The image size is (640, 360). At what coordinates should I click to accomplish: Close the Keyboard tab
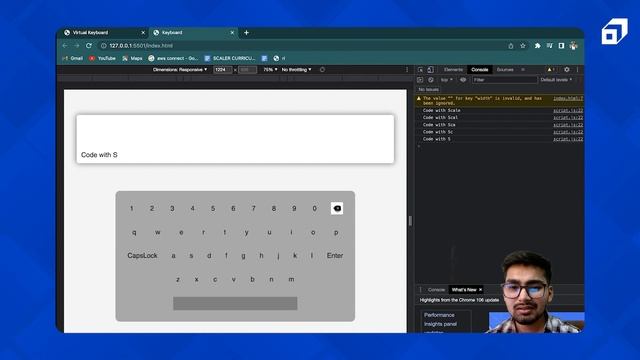[232, 33]
